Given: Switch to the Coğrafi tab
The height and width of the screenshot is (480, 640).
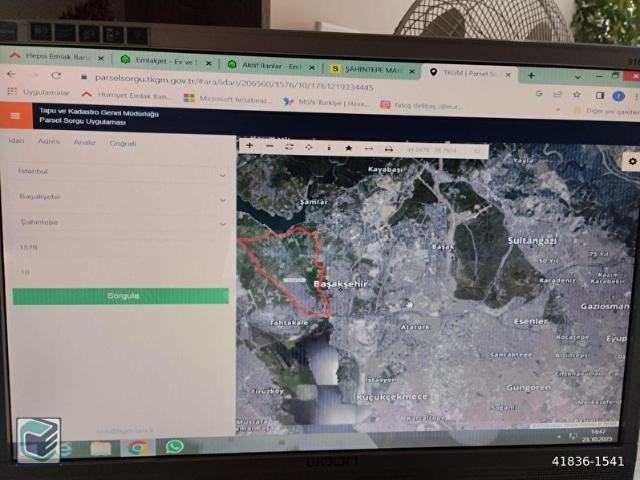Looking at the screenshot, I should [x=122, y=143].
